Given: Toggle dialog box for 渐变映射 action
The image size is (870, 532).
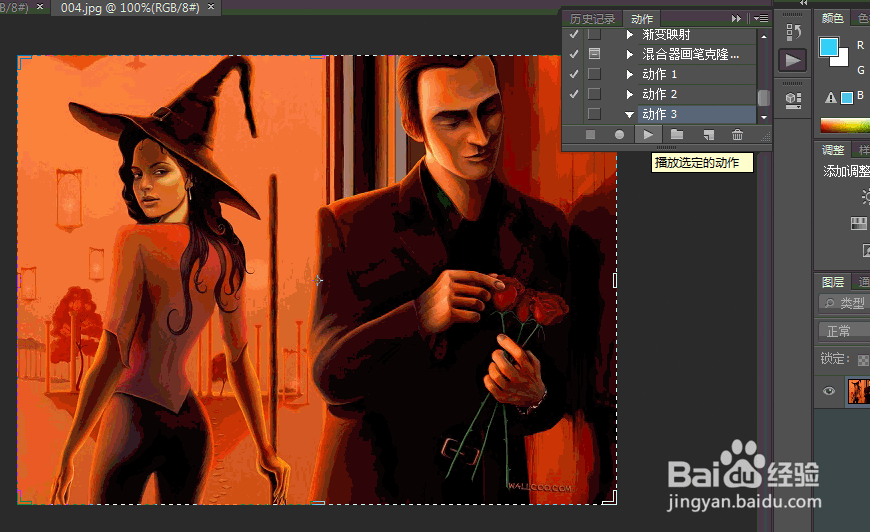Looking at the screenshot, I should coord(594,34).
